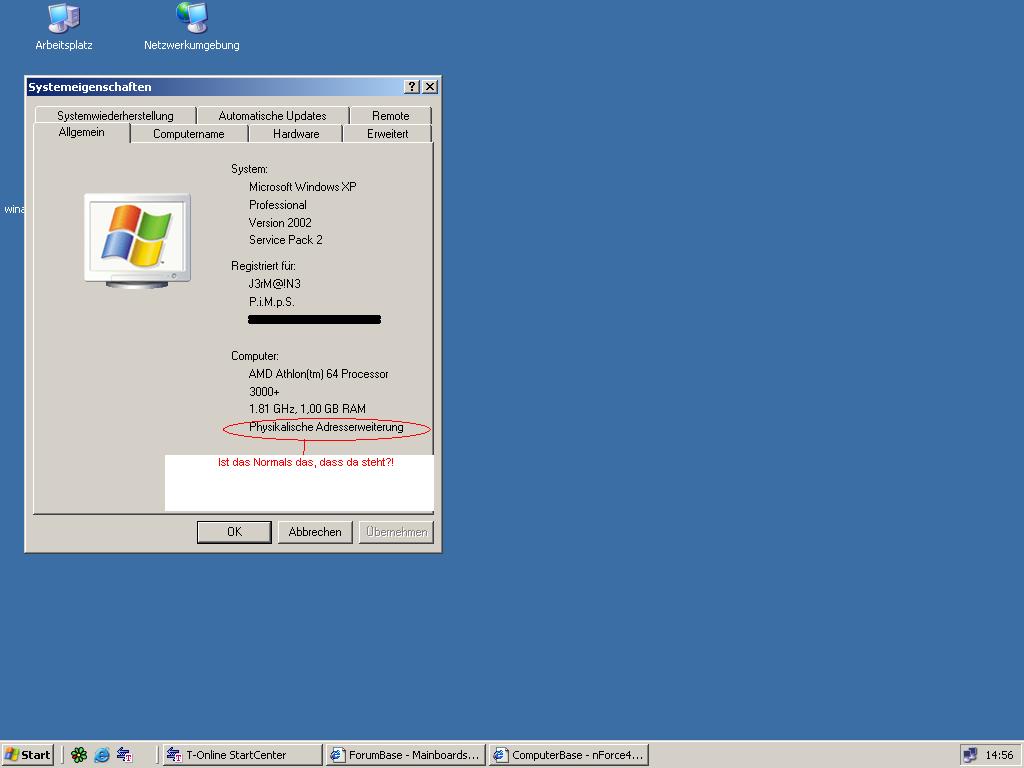Close the Systemeigenschaften dialog
Screen dimensions: 1024x768
coord(430,87)
